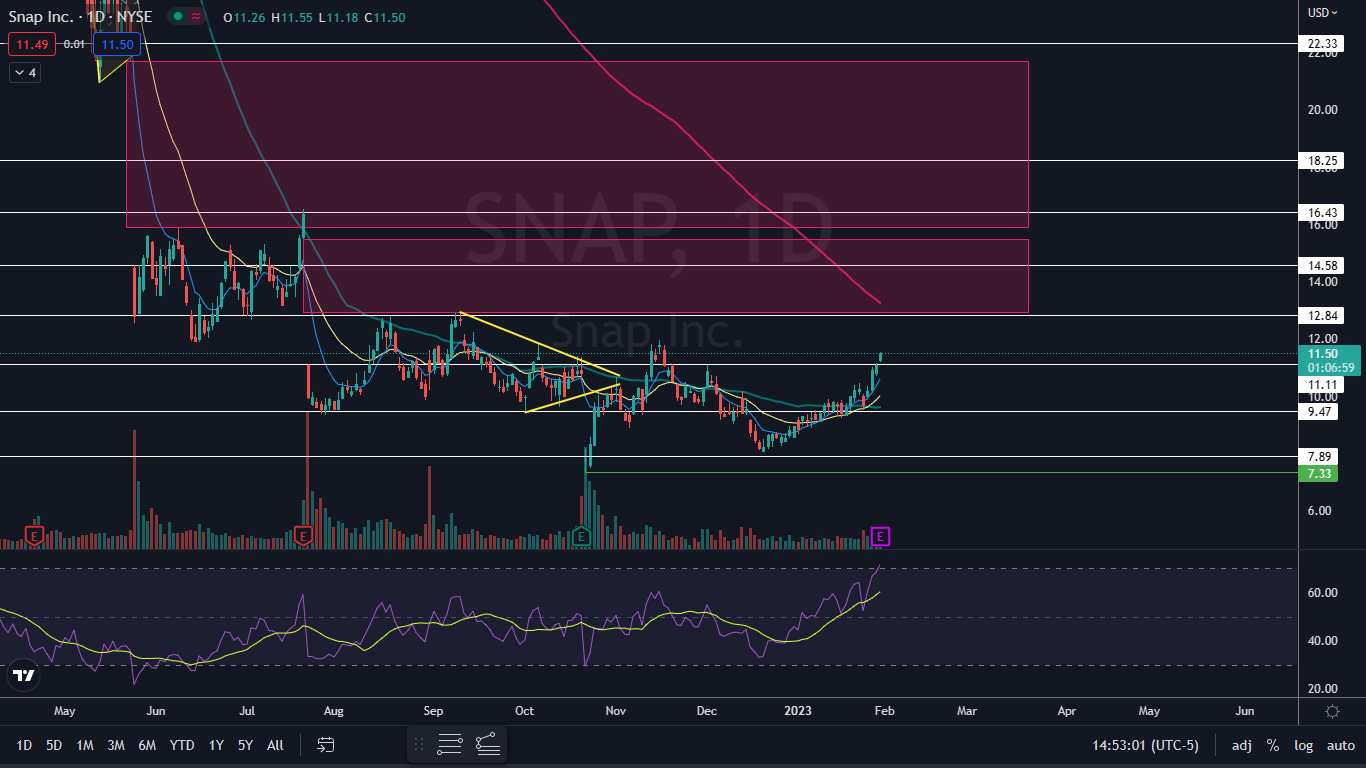
Task: Select the drawing path template icon
Action: coord(487,745)
